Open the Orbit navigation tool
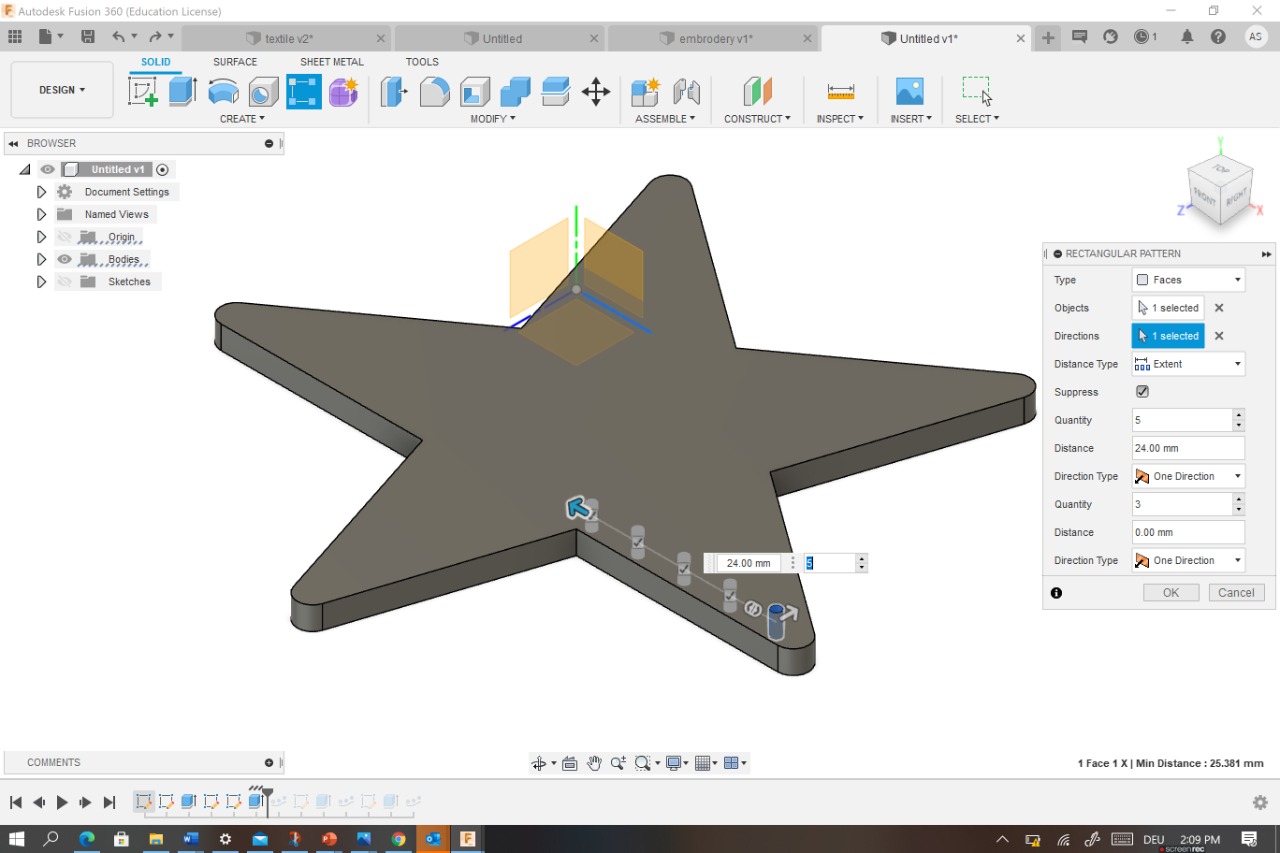 (539, 763)
